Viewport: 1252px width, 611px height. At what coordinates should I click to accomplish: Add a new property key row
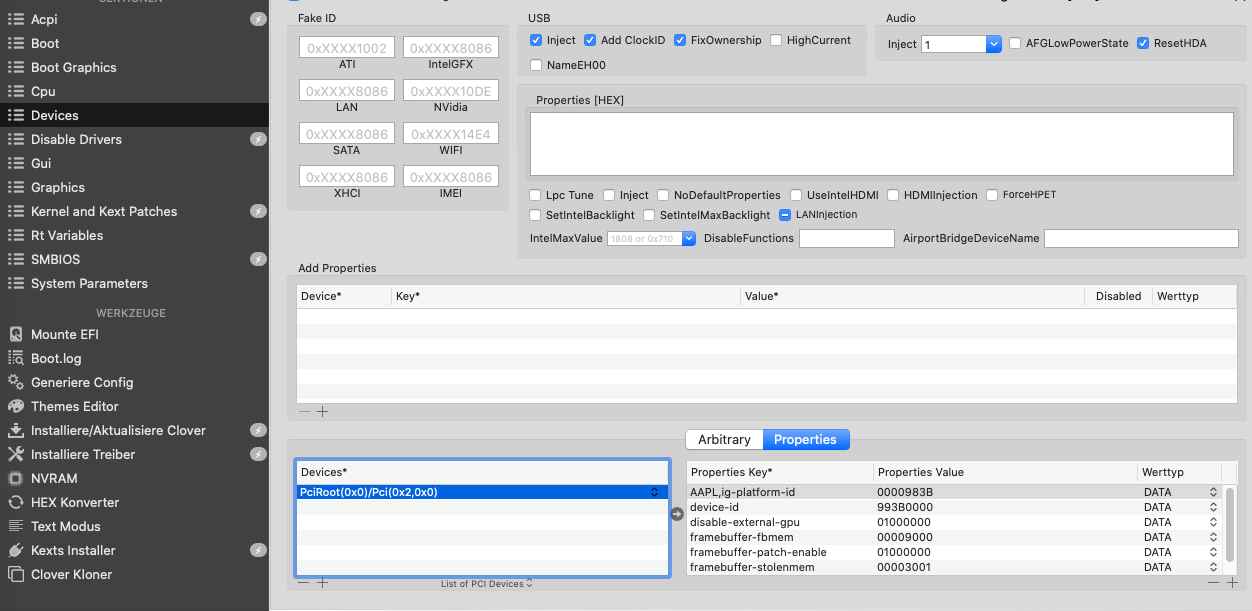1232,582
